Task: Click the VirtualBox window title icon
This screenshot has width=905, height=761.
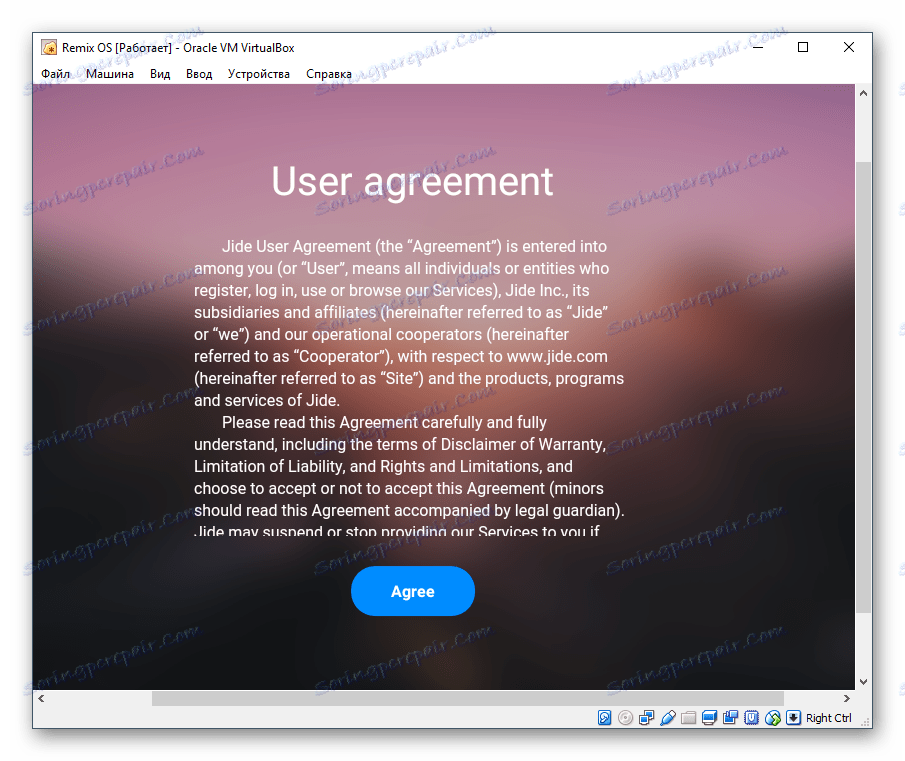Action: [x=49, y=47]
